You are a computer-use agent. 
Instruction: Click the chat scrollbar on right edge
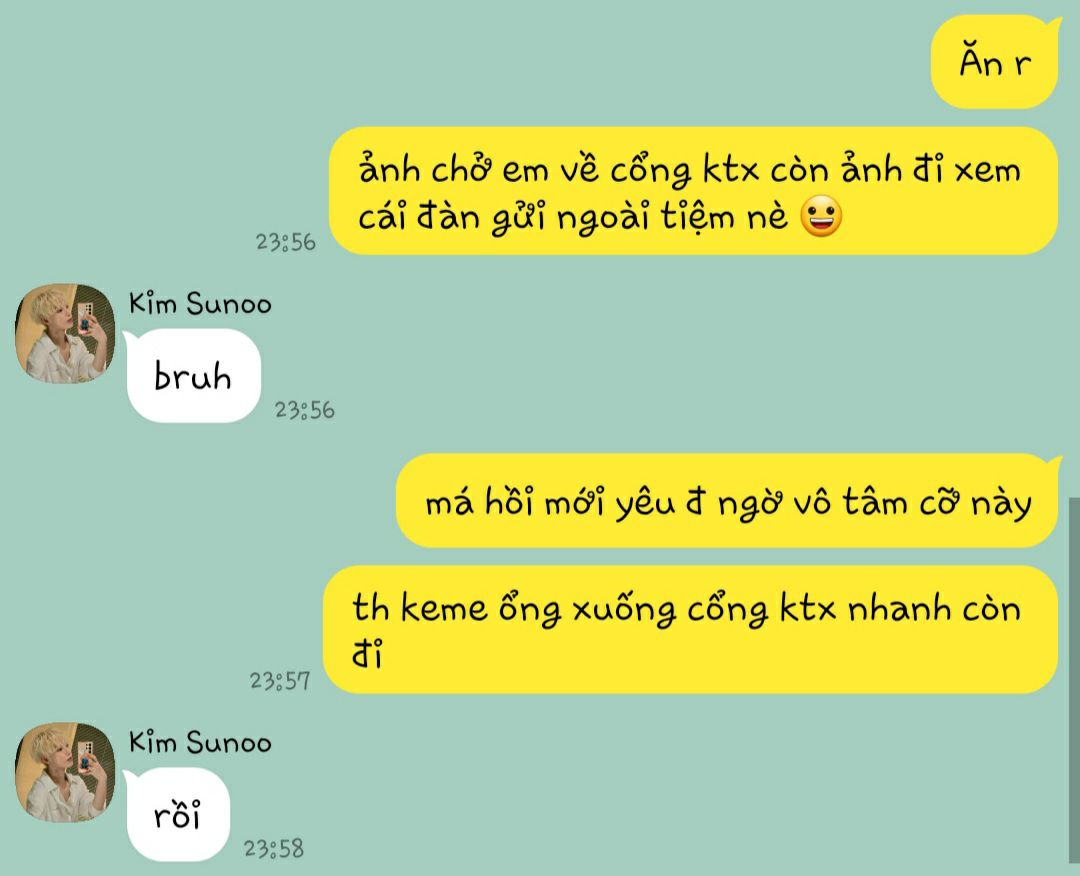tap(1074, 680)
